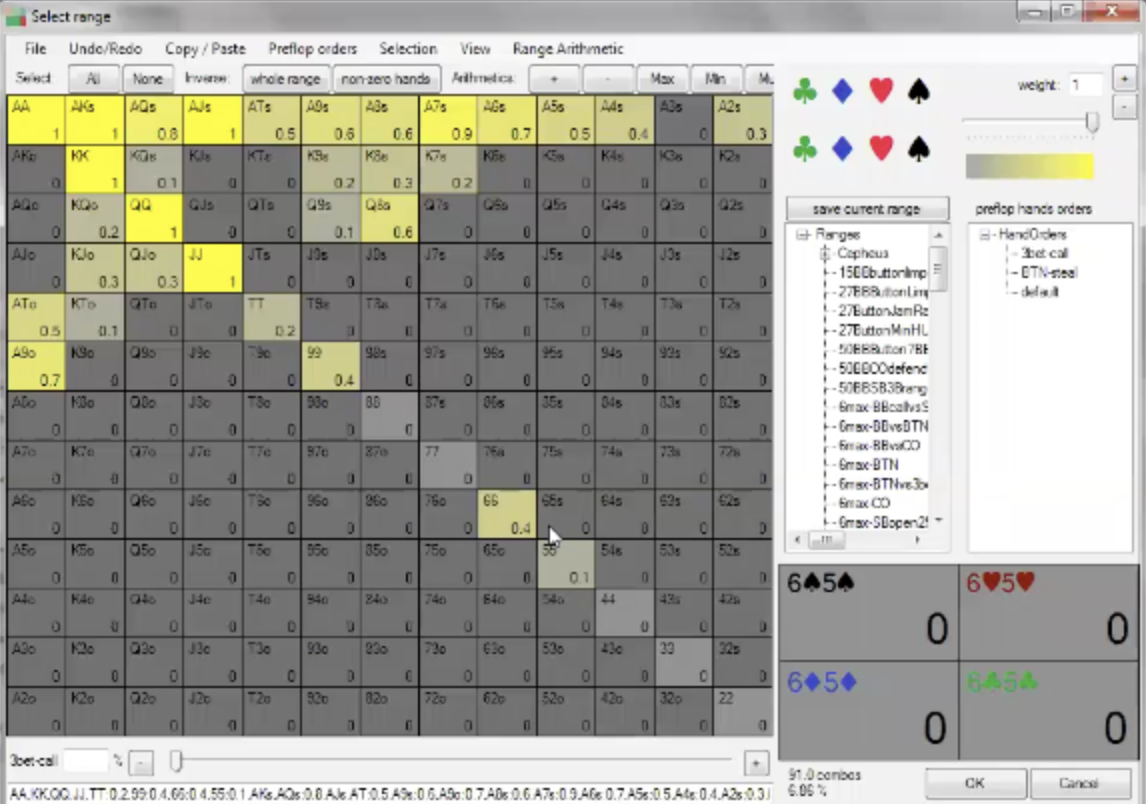
Task: Toggle the 6♥5♥ suited combo
Action: [x=1050, y=613]
